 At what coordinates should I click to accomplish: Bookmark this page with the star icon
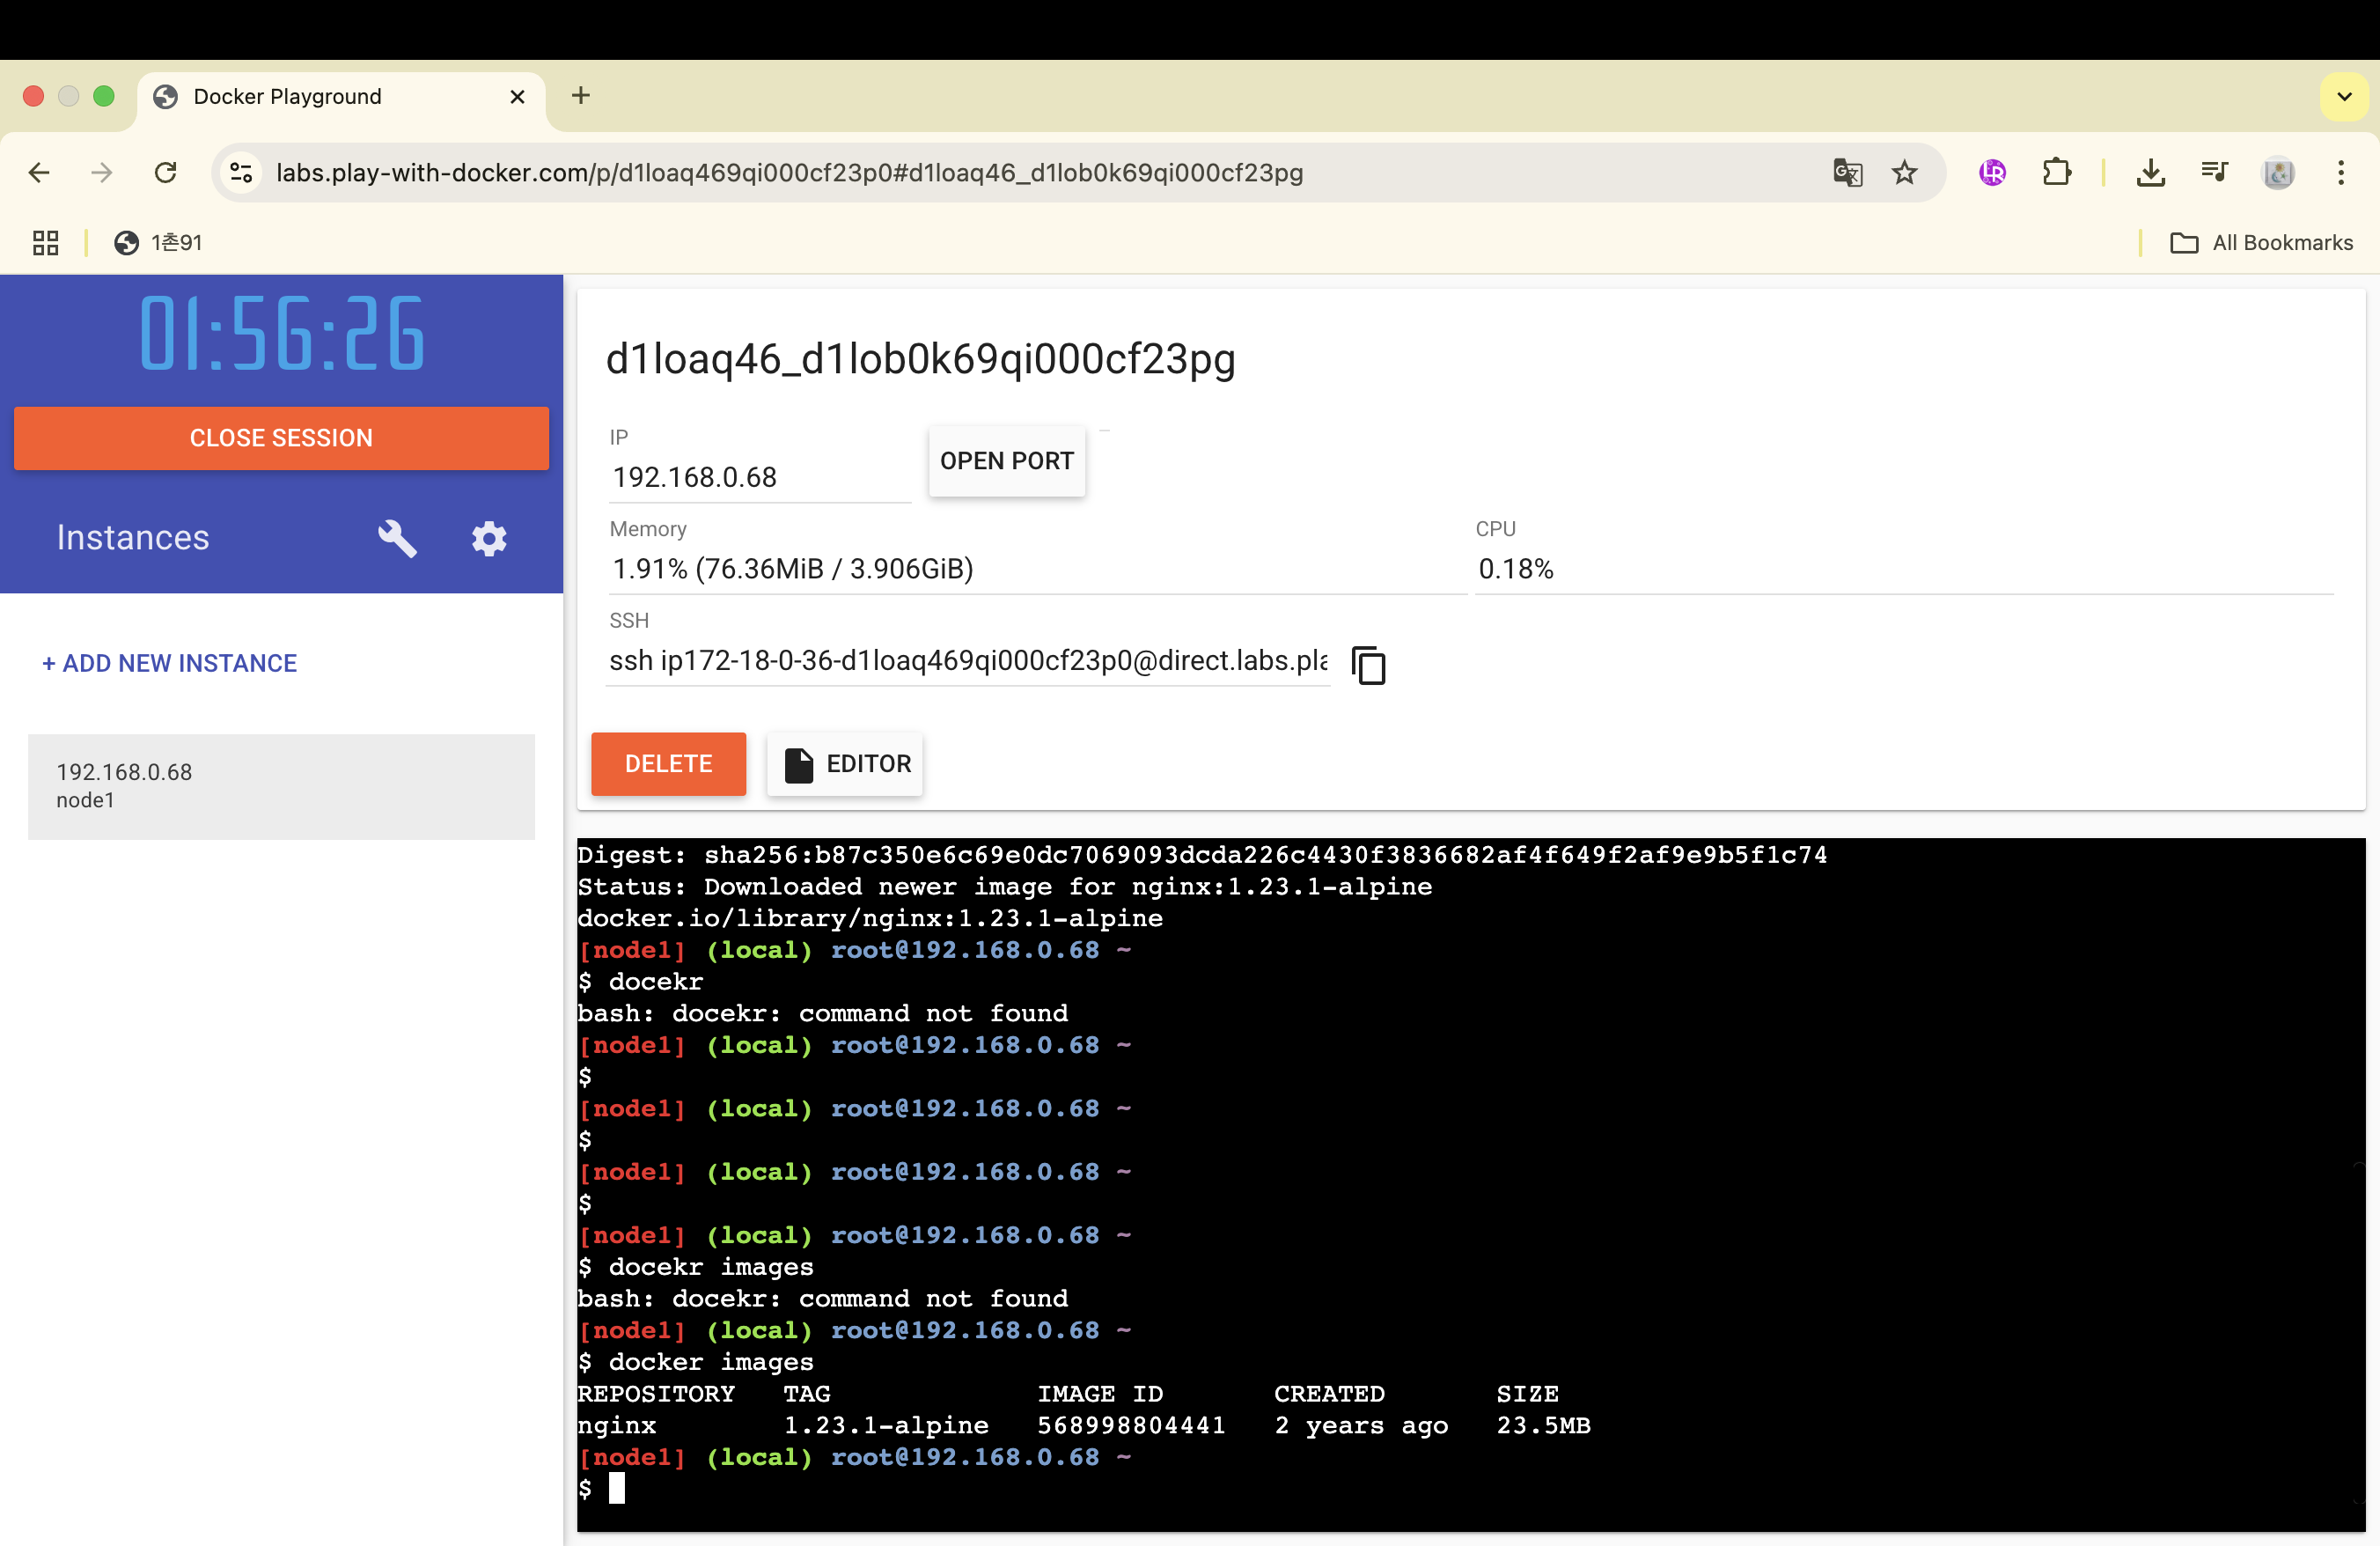pyautogui.click(x=1904, y=173)
